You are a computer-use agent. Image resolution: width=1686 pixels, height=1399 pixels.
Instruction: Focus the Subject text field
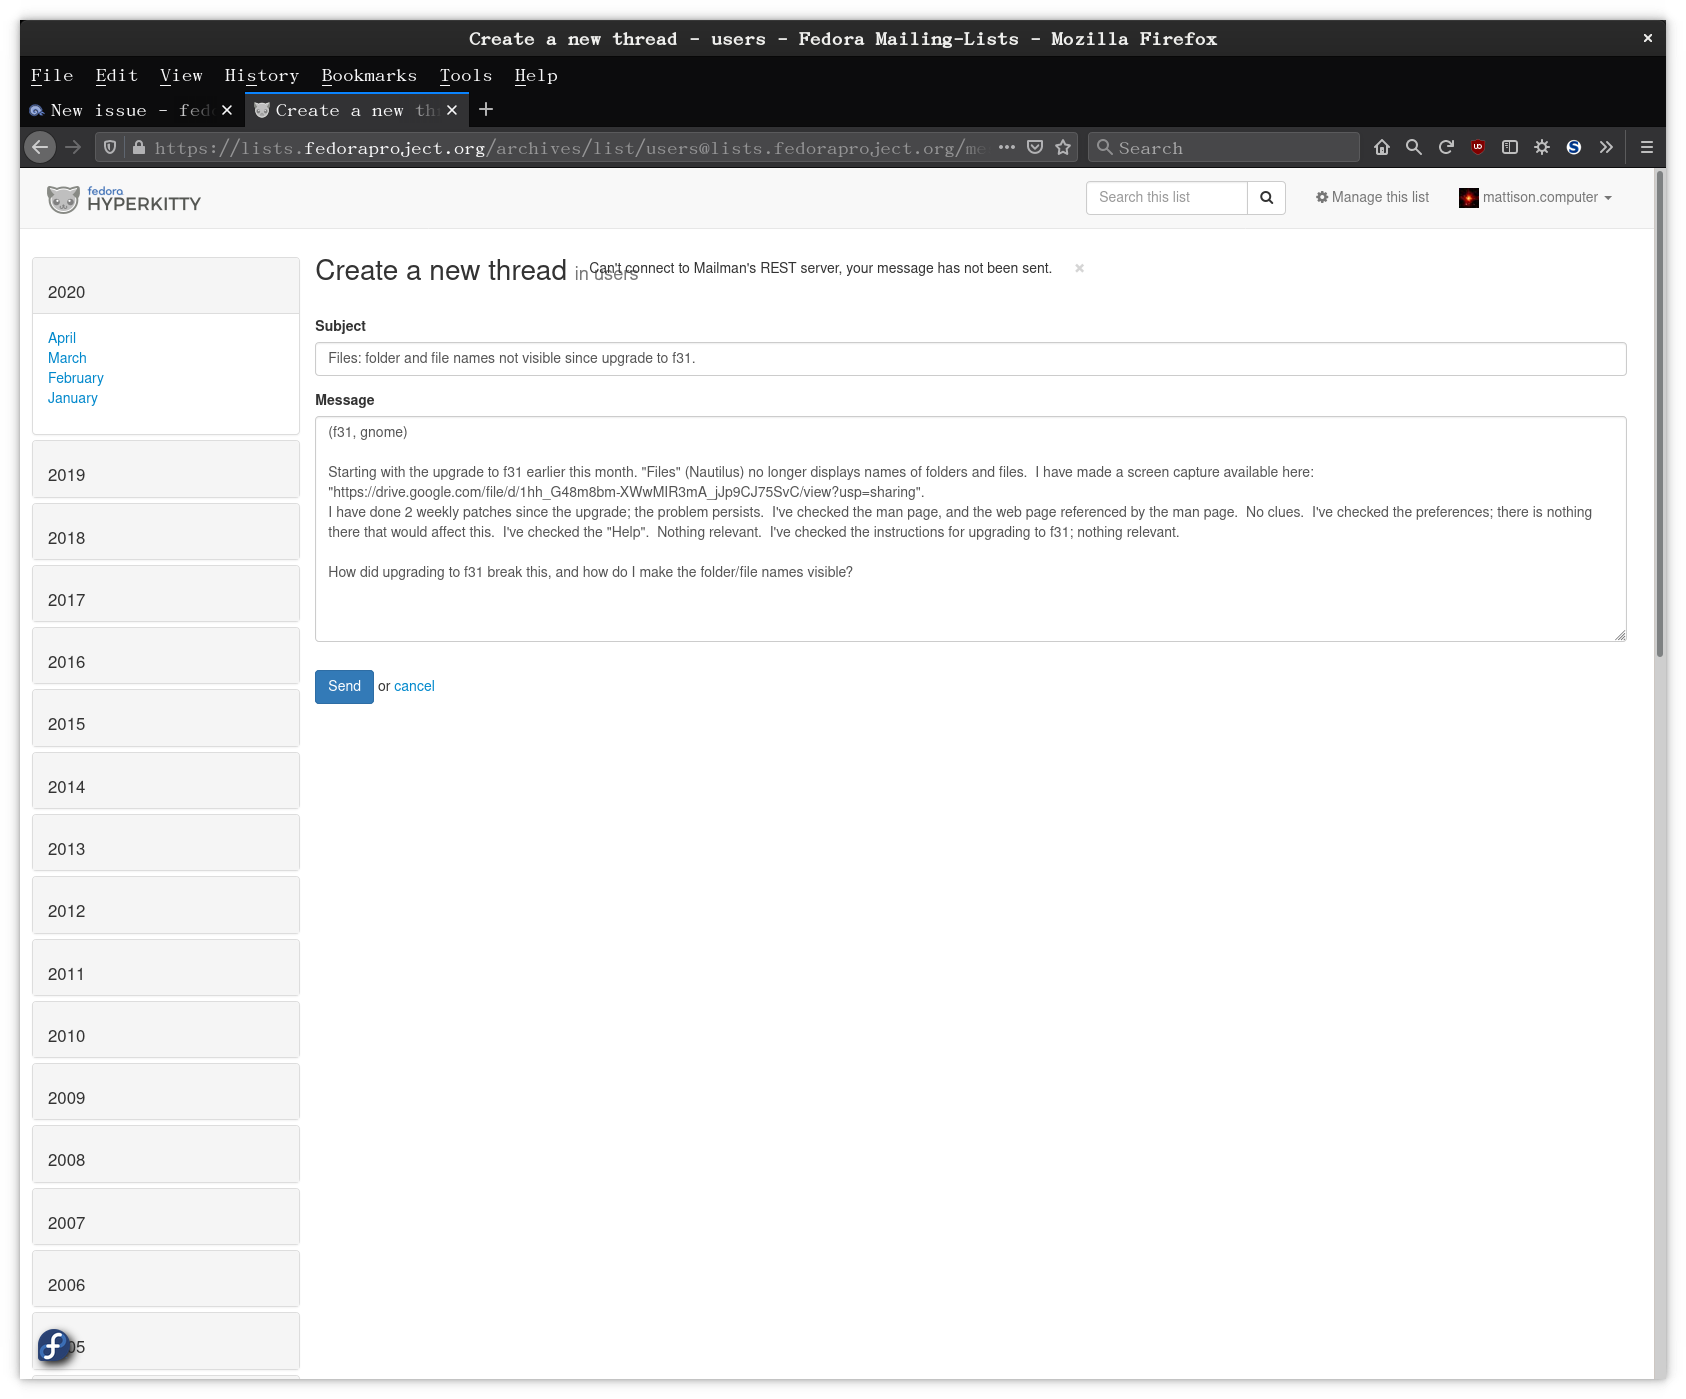[x=970, y=359]
